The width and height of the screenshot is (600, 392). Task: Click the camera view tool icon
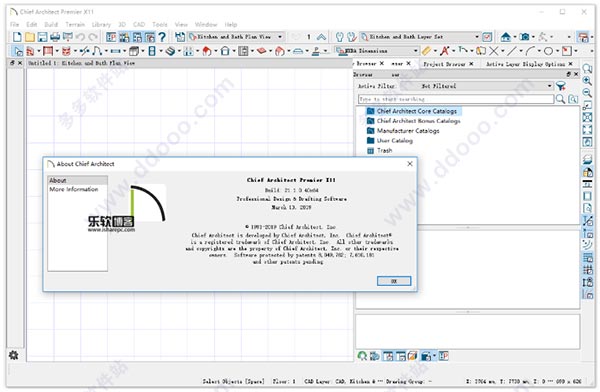point(525,37)
